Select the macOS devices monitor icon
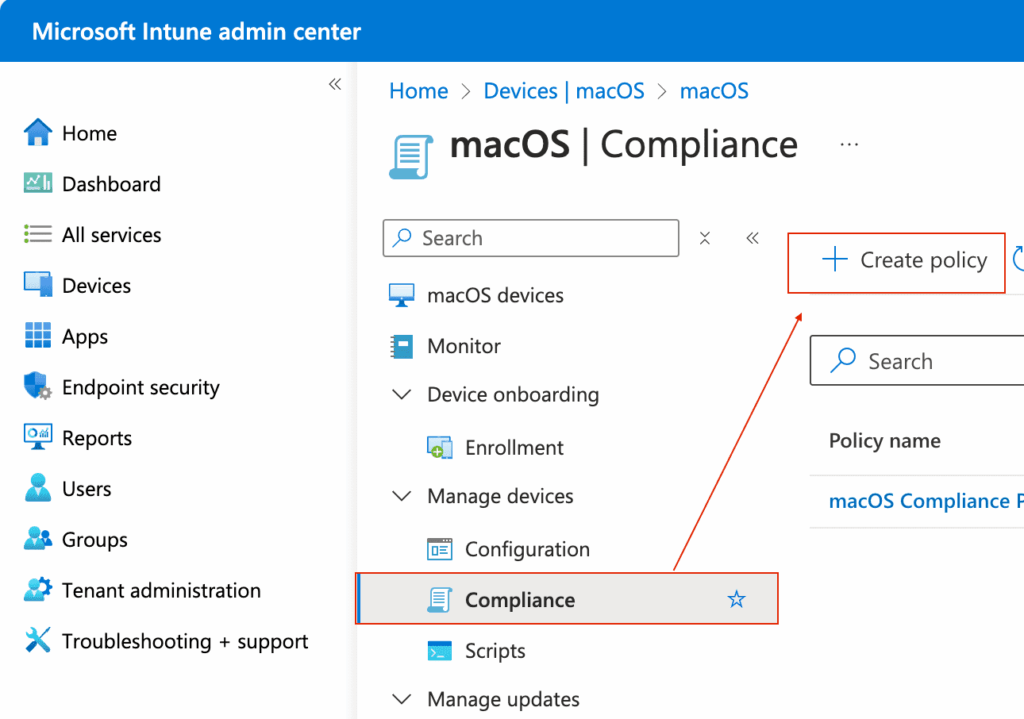Screen dimensions: 1024x719 pos(403,294)
